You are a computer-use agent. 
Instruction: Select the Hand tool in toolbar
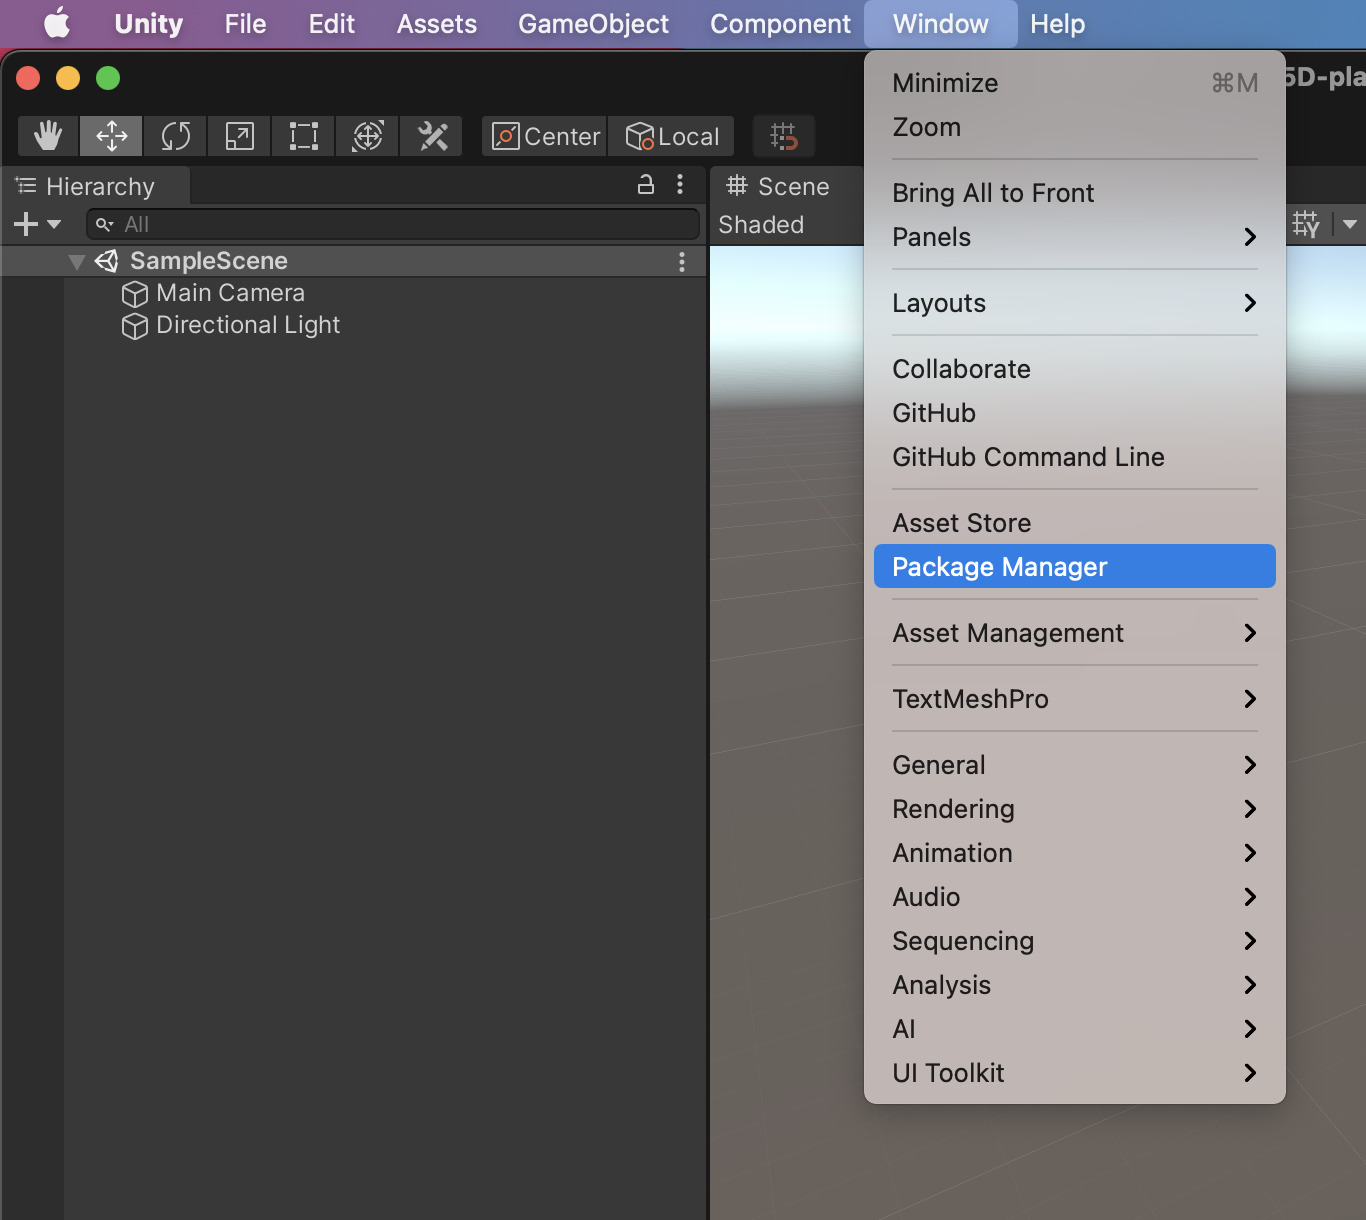coord(48,136)
